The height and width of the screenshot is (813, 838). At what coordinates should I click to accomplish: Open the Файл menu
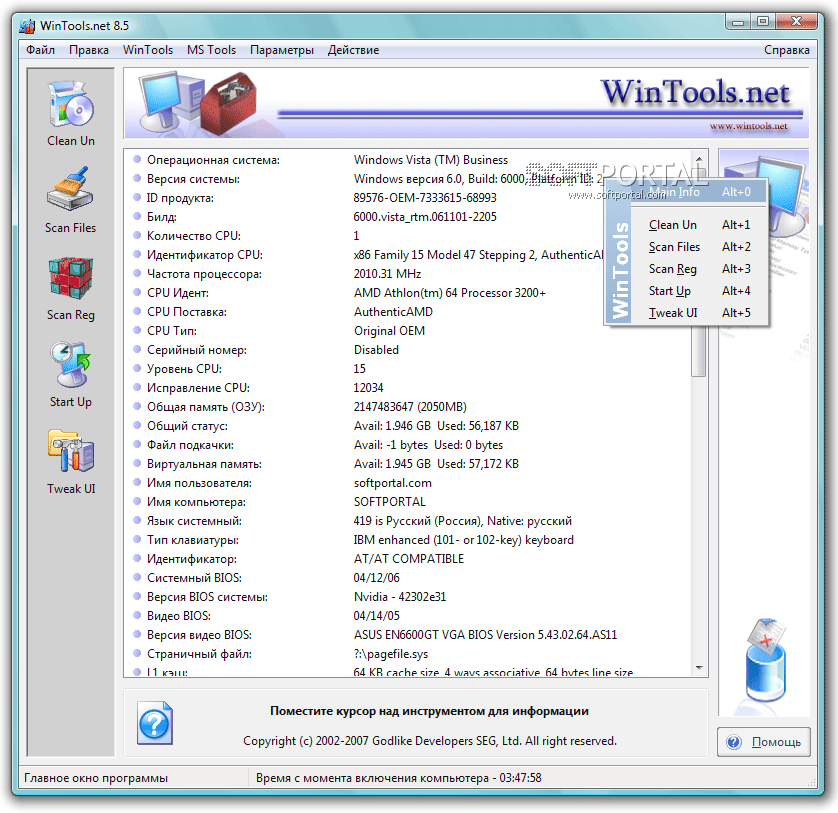coord(41,50)
